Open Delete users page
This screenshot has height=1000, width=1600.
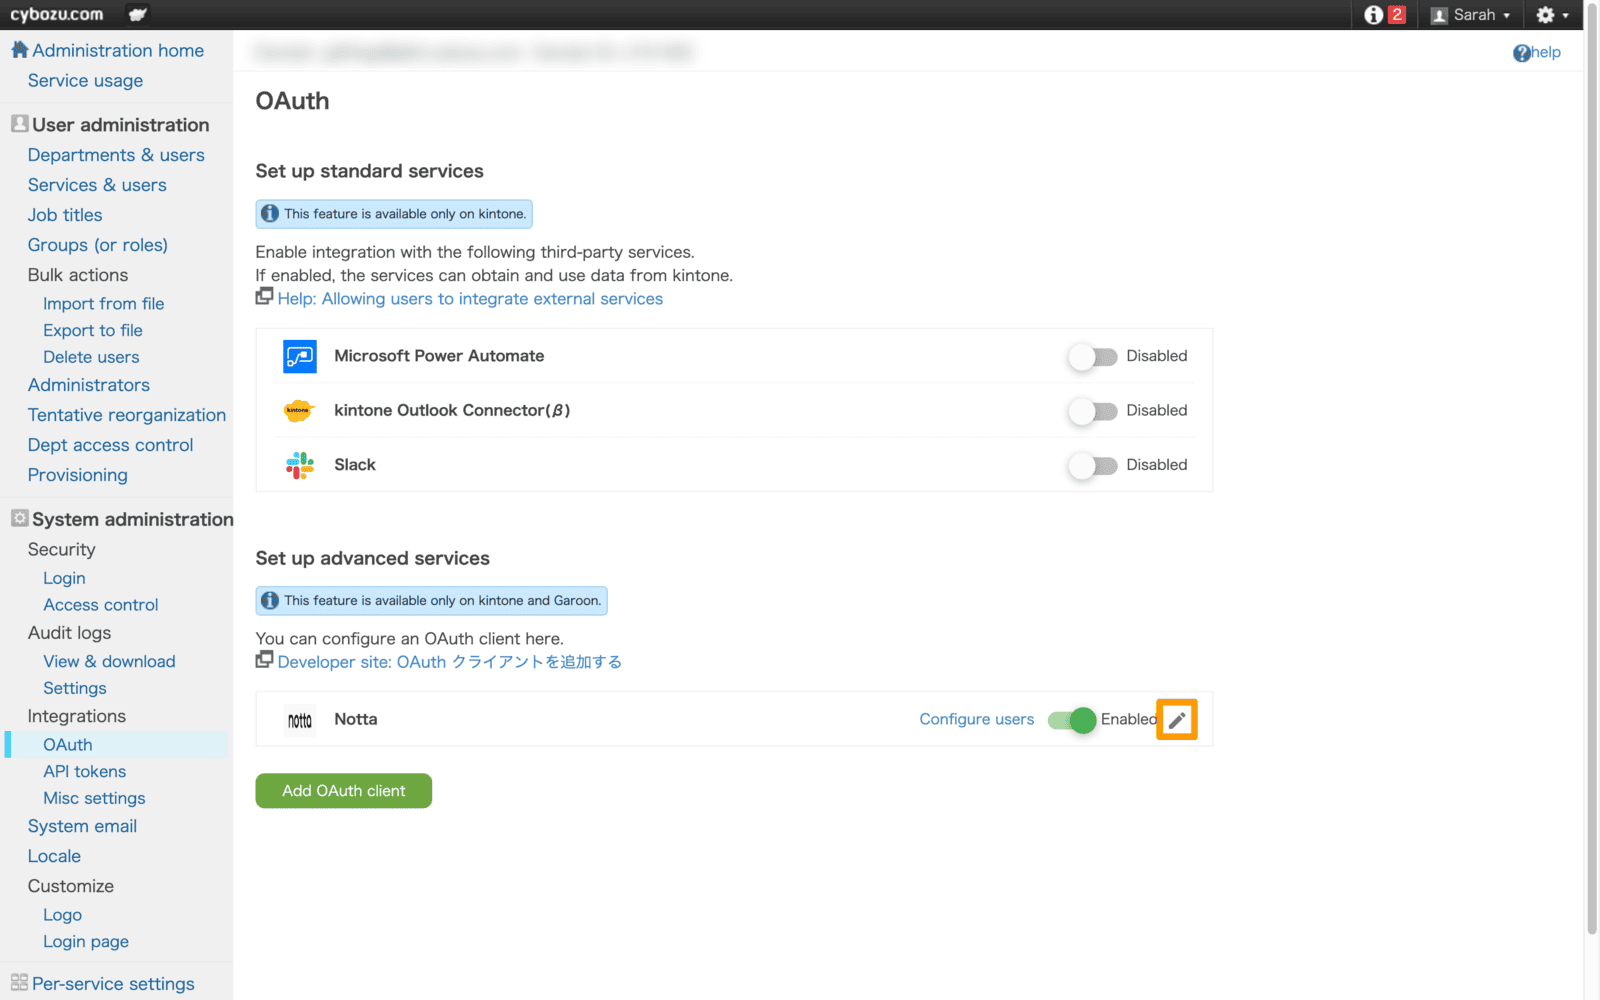(91, 358)
